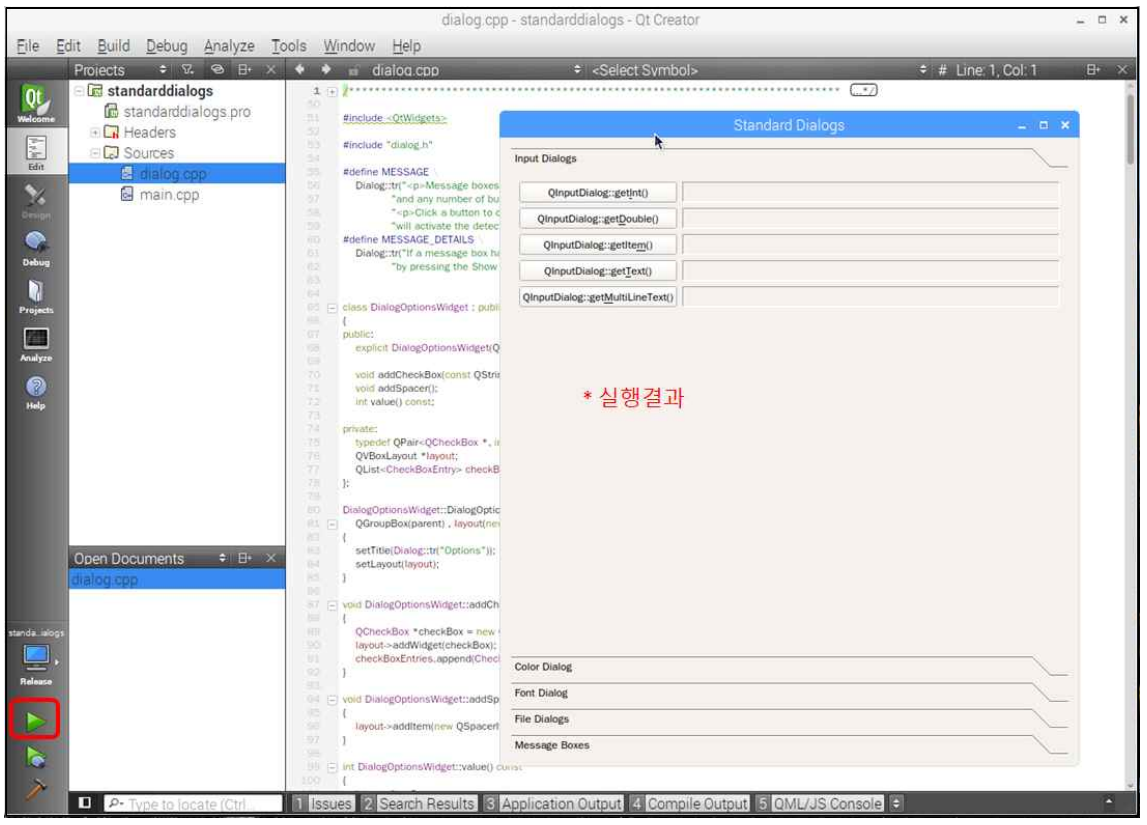Open the QML/JS Console pane
This screenshot has height=825, width=1147.
coord(819,803)
